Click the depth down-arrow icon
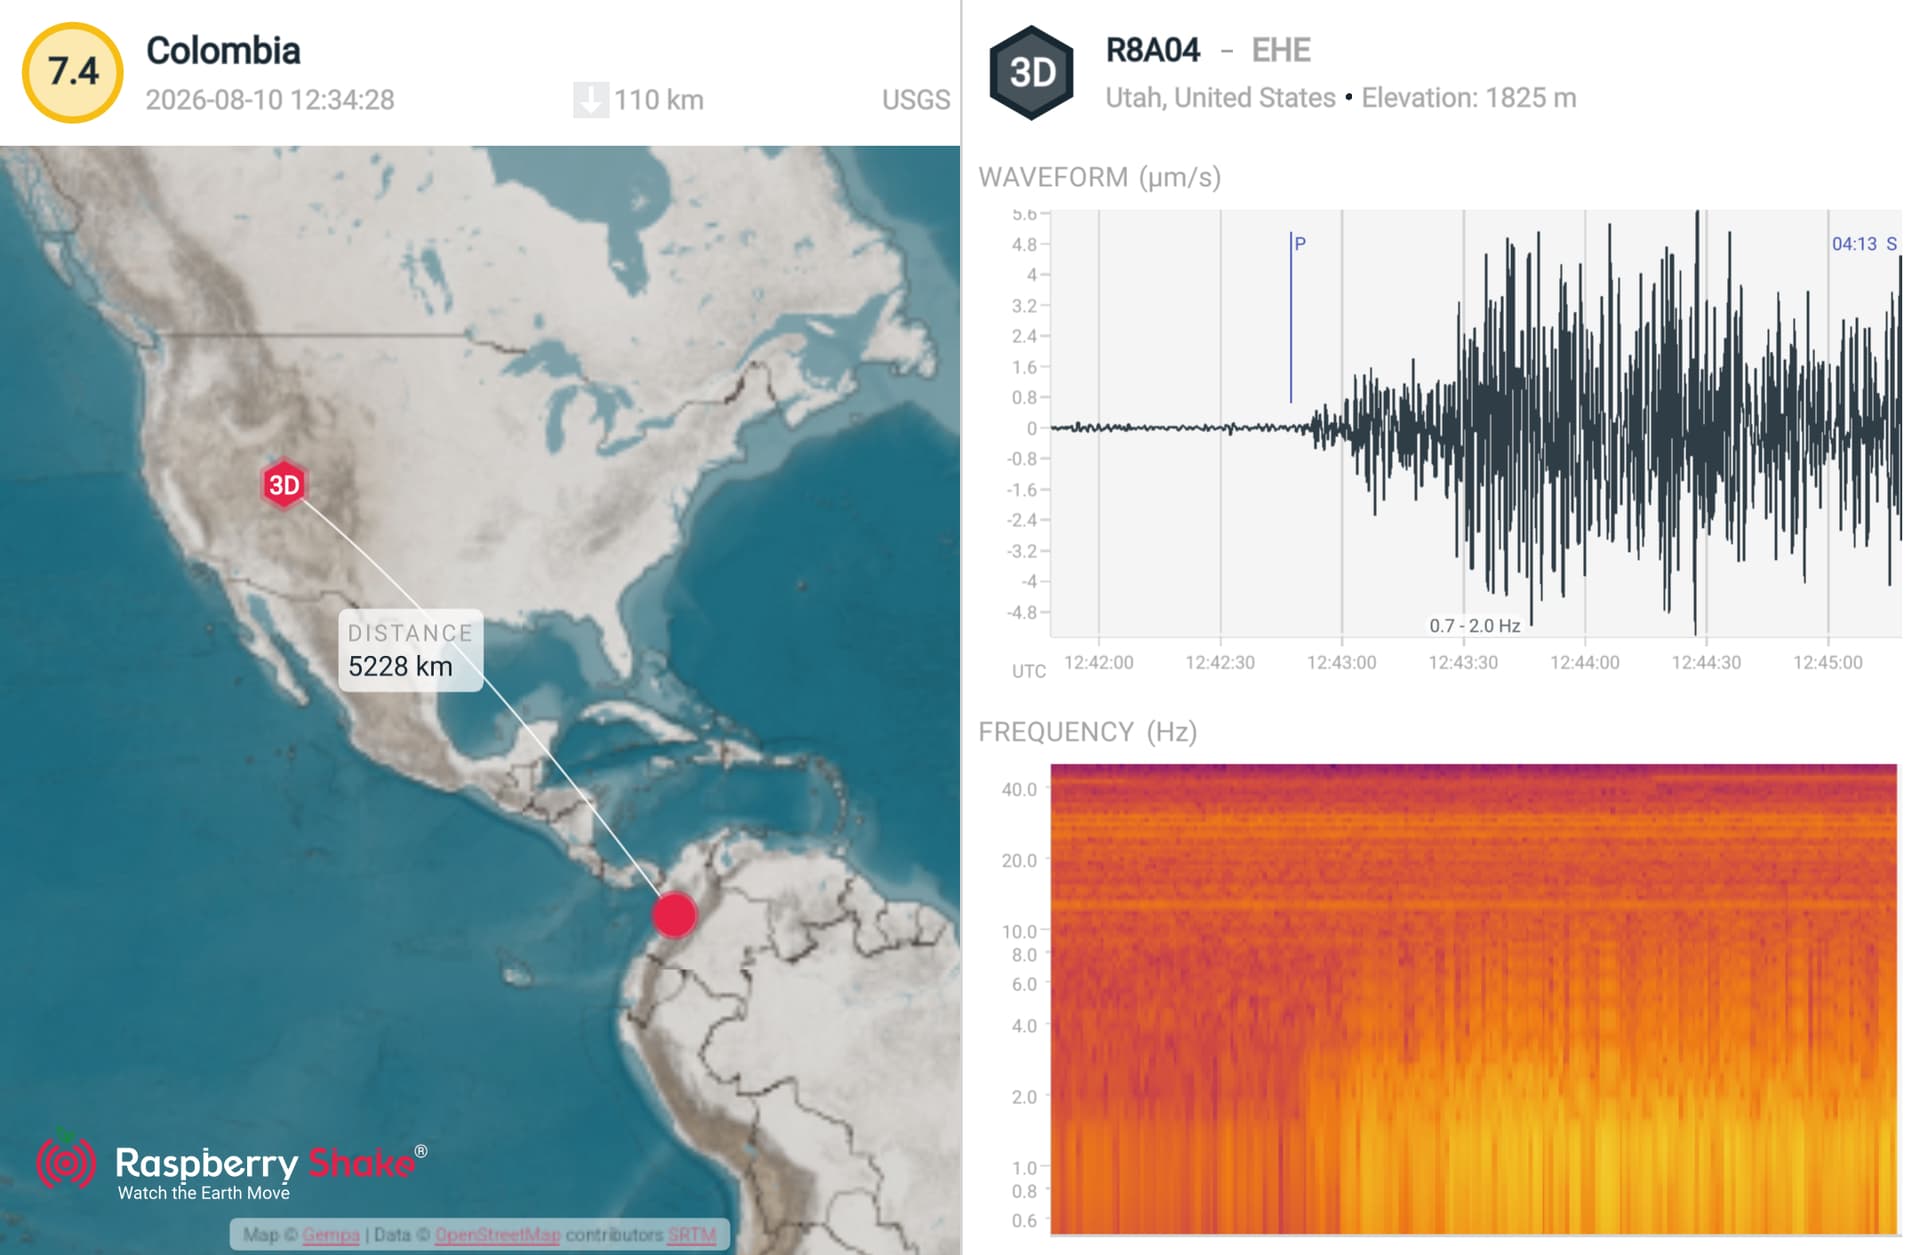1920x1255 pixels. [x=591, y=100]
